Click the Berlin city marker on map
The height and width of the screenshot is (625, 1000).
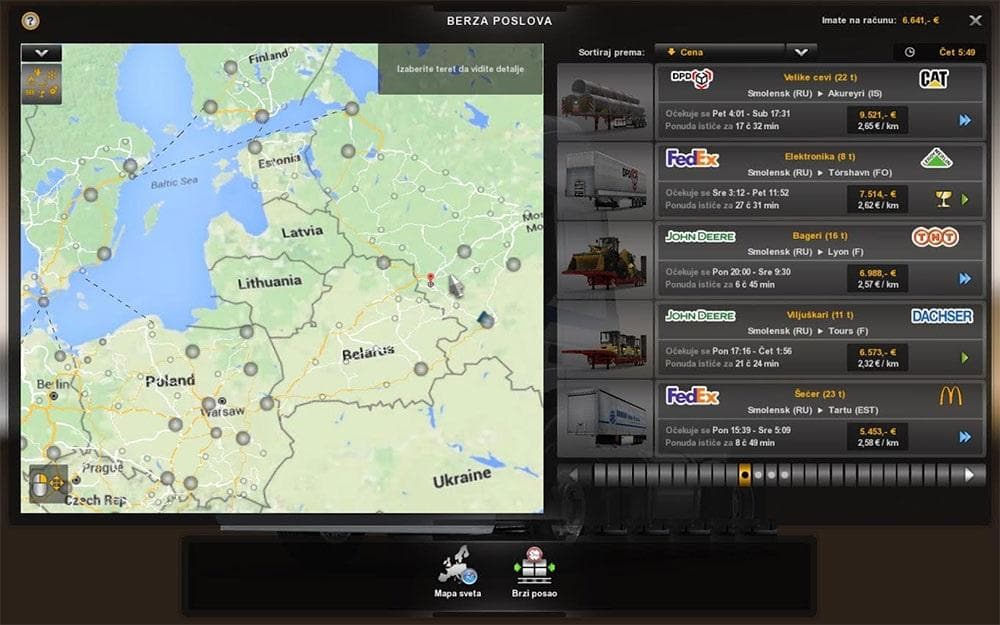[54, 396]
